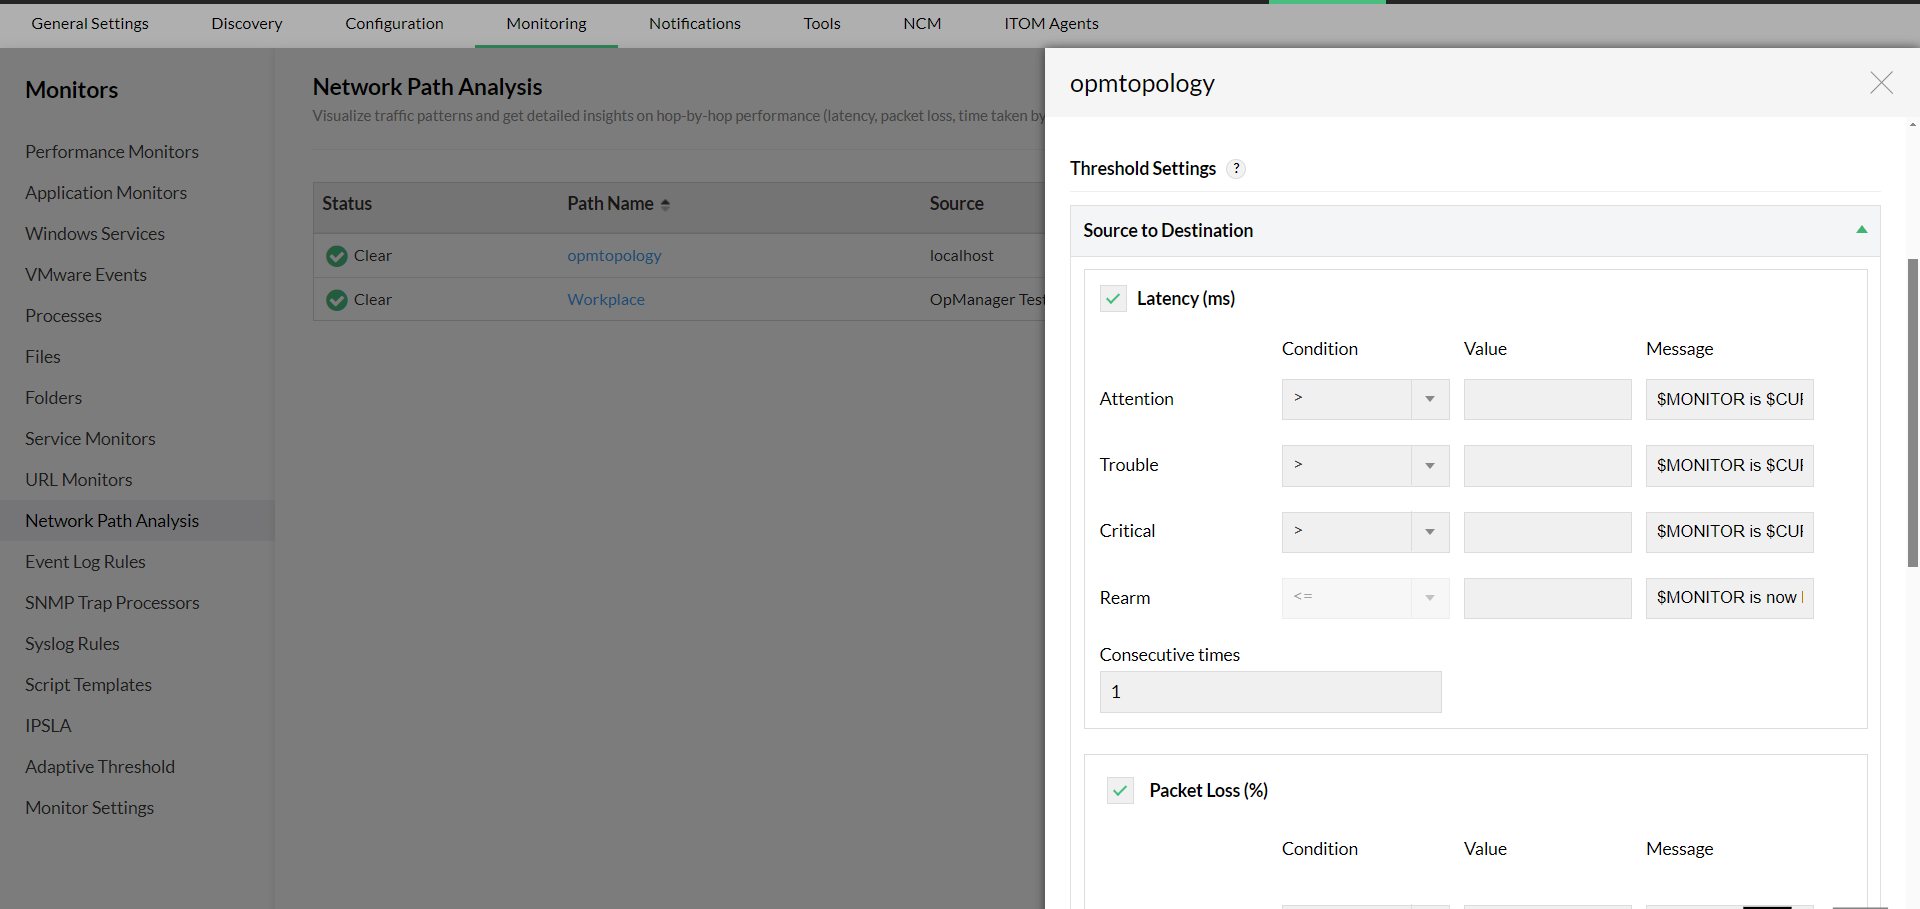
Task: Select IPSLA in the Monitors sidebar
Action: click(47, 725)
